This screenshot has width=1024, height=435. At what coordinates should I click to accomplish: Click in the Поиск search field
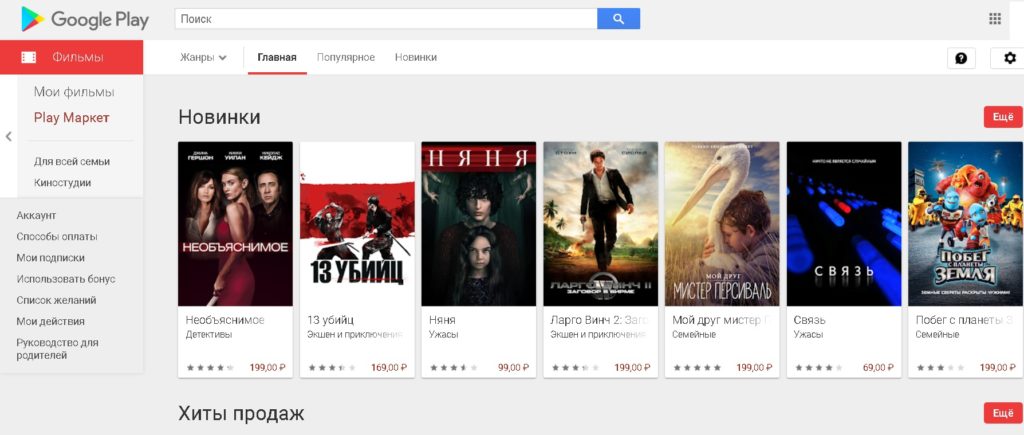(x=385, y=19)
